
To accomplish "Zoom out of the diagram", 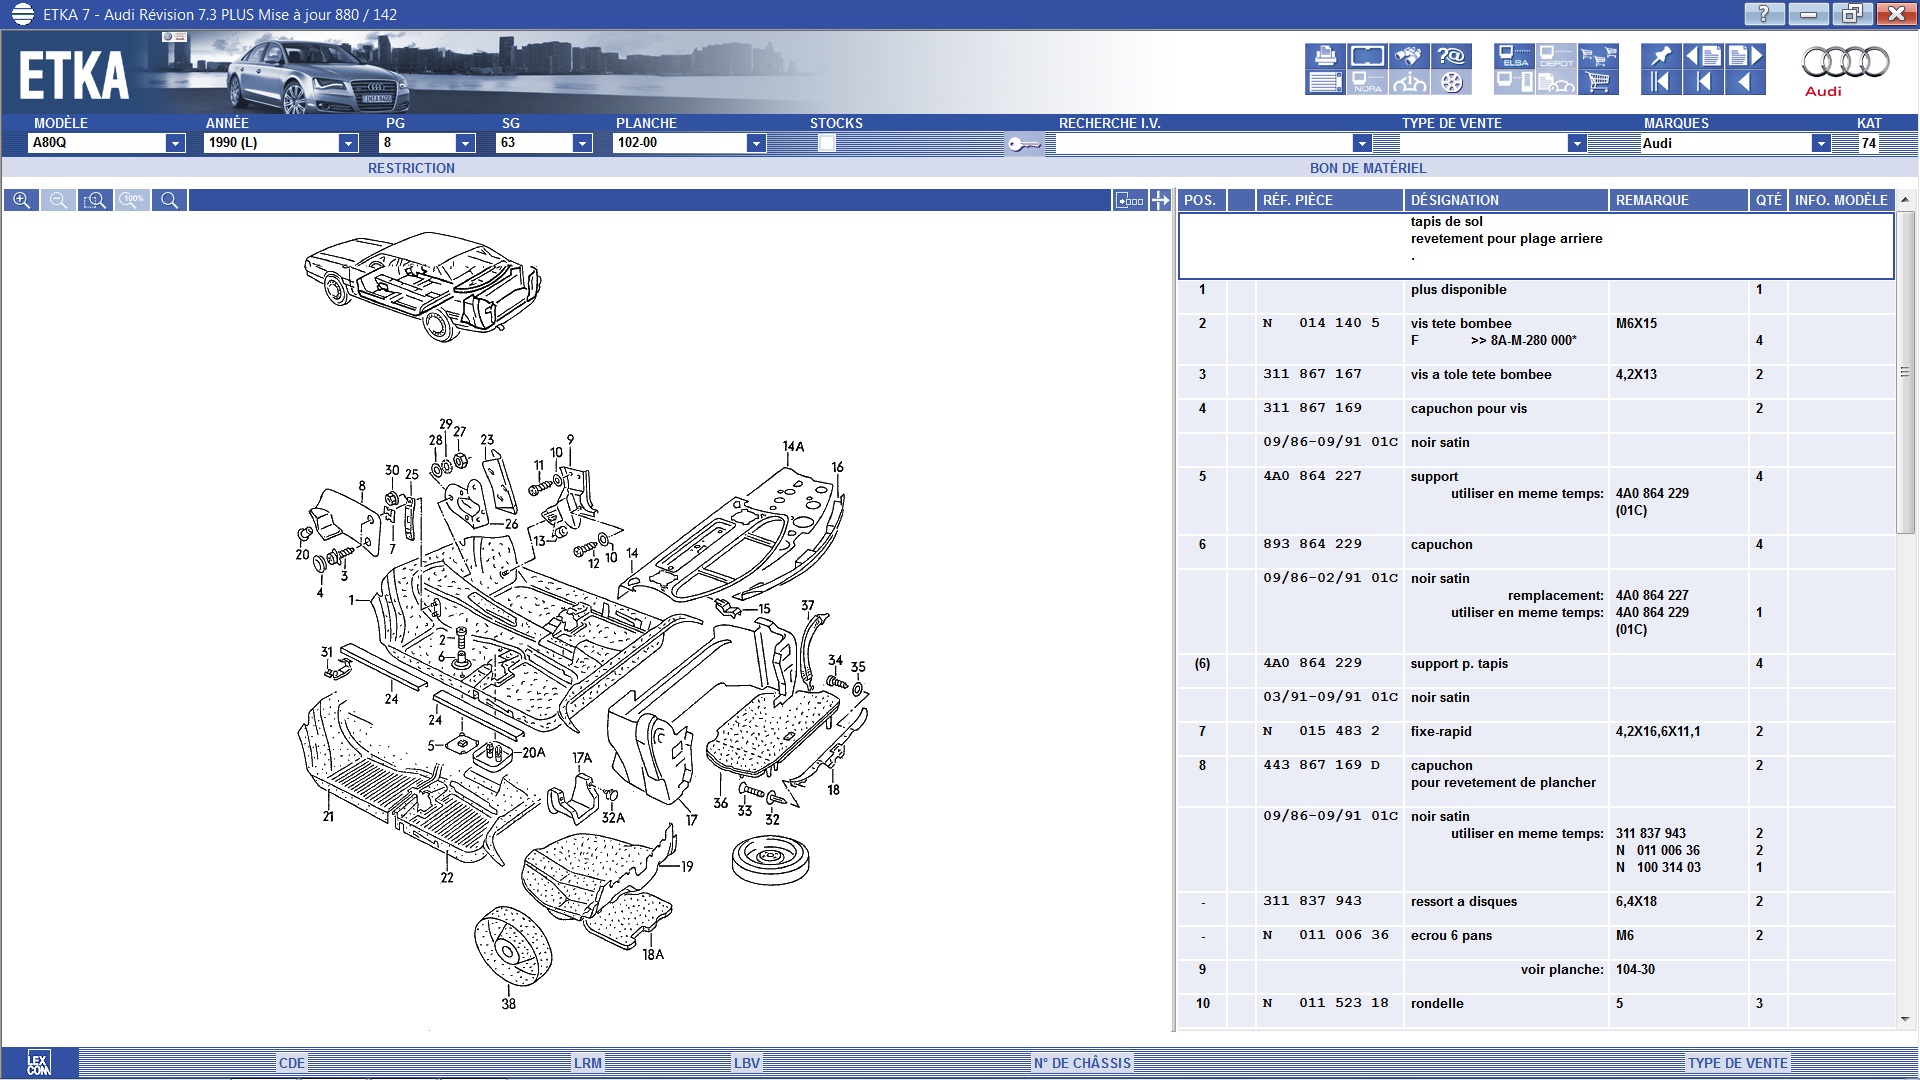I will [59, 200].
